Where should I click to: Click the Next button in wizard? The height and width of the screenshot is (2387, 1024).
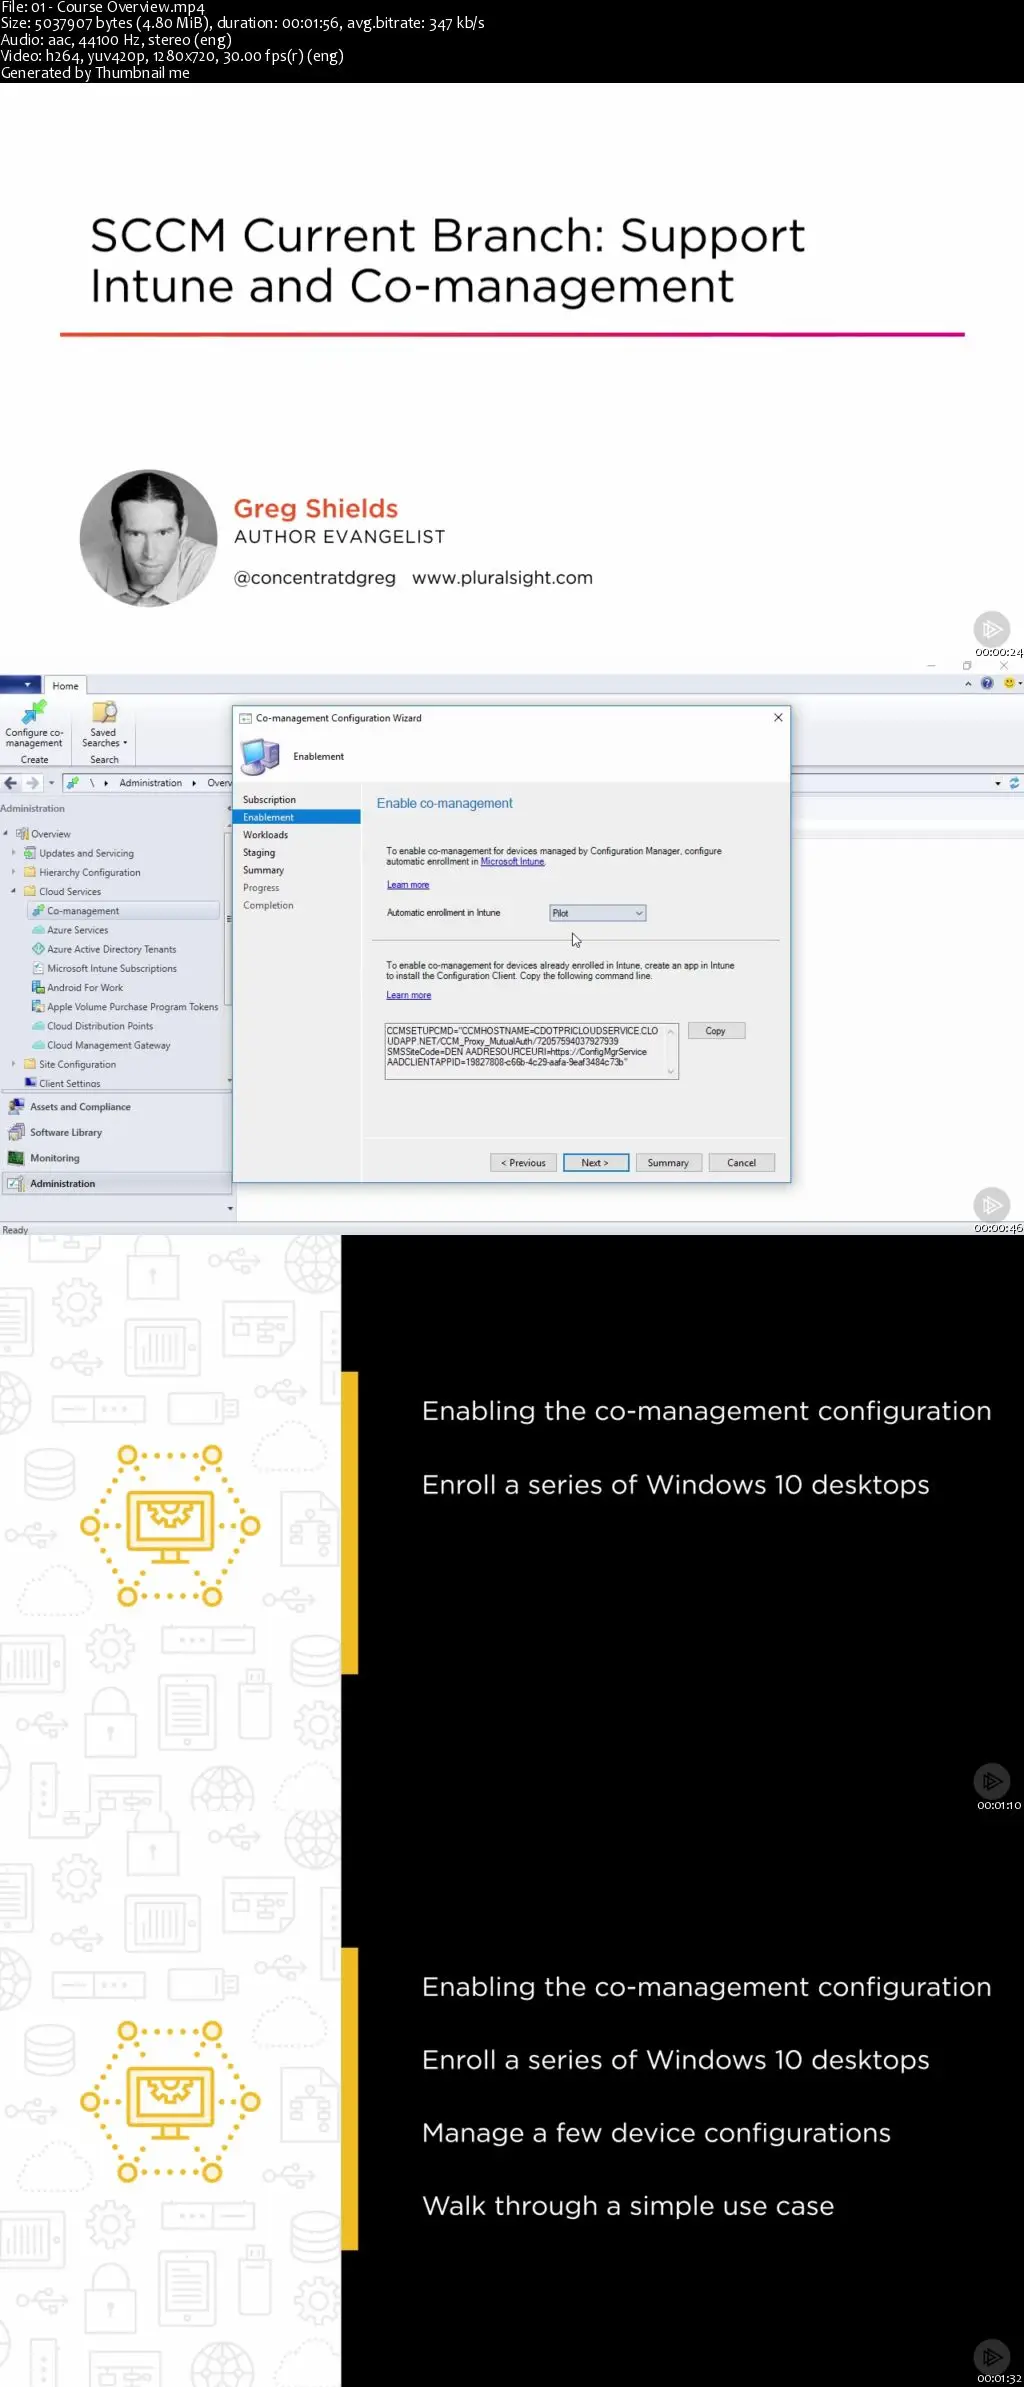click(x=596, y=1163)
